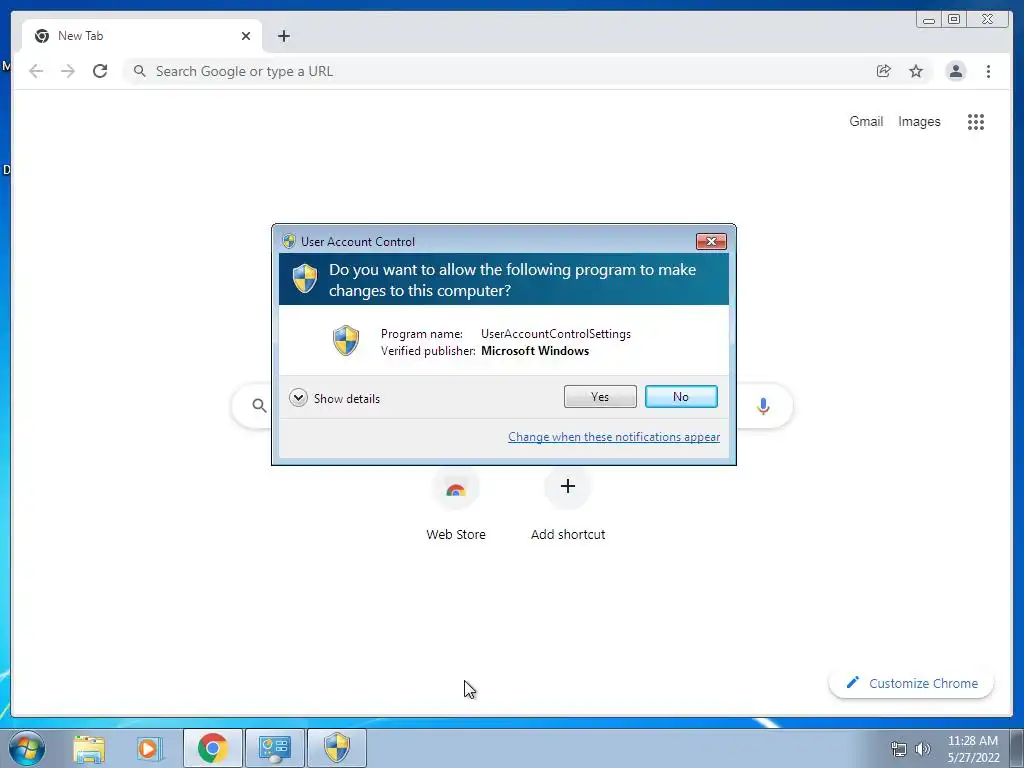Launch Windows Media Player from taskbar

[149, 748]
